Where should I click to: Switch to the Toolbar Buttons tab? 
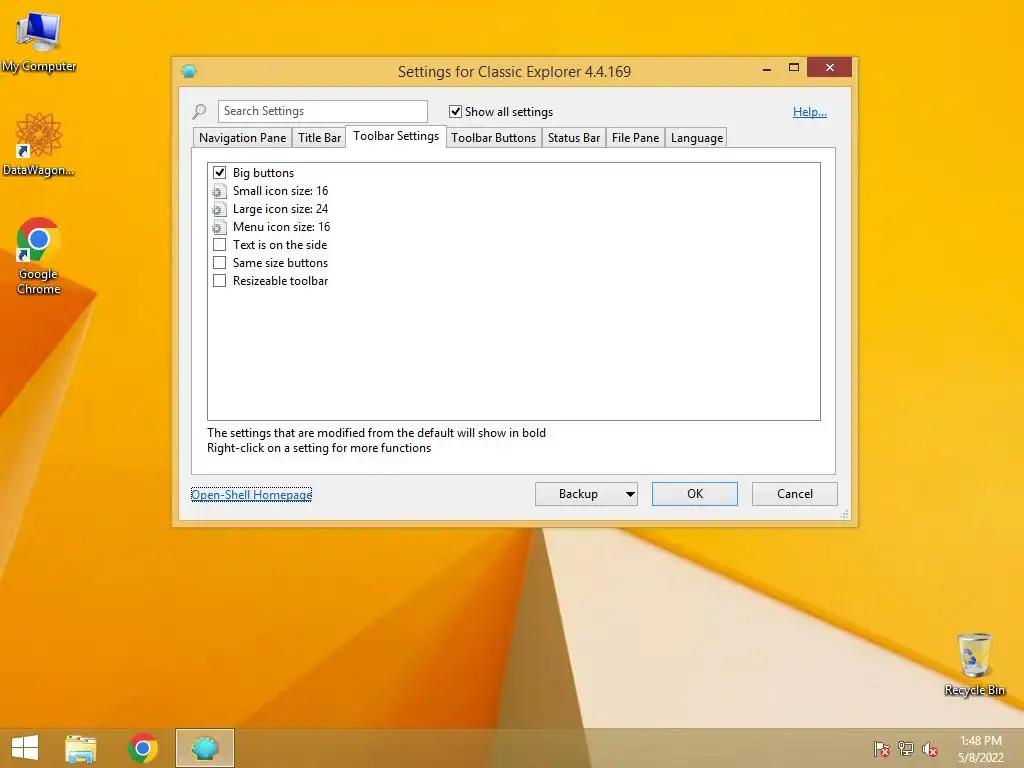493,138
